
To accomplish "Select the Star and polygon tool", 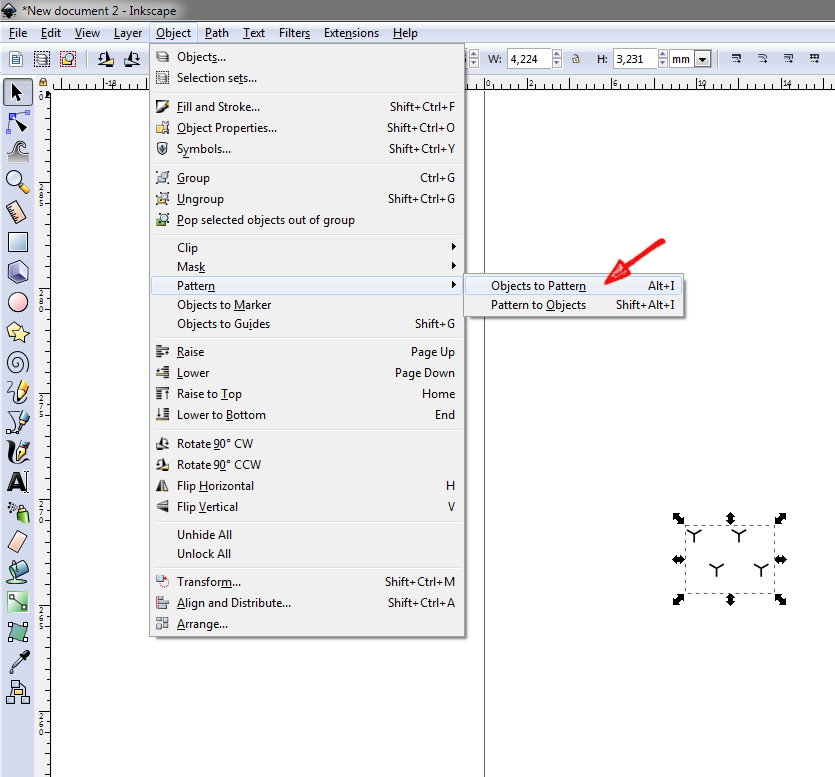I will pos(18,332).
